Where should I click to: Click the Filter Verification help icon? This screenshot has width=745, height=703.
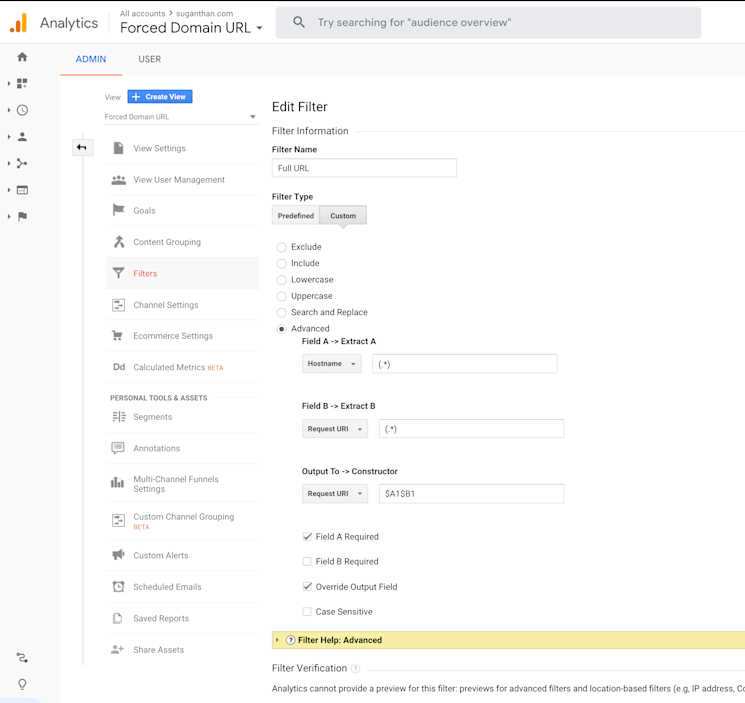tap(355, 668)
